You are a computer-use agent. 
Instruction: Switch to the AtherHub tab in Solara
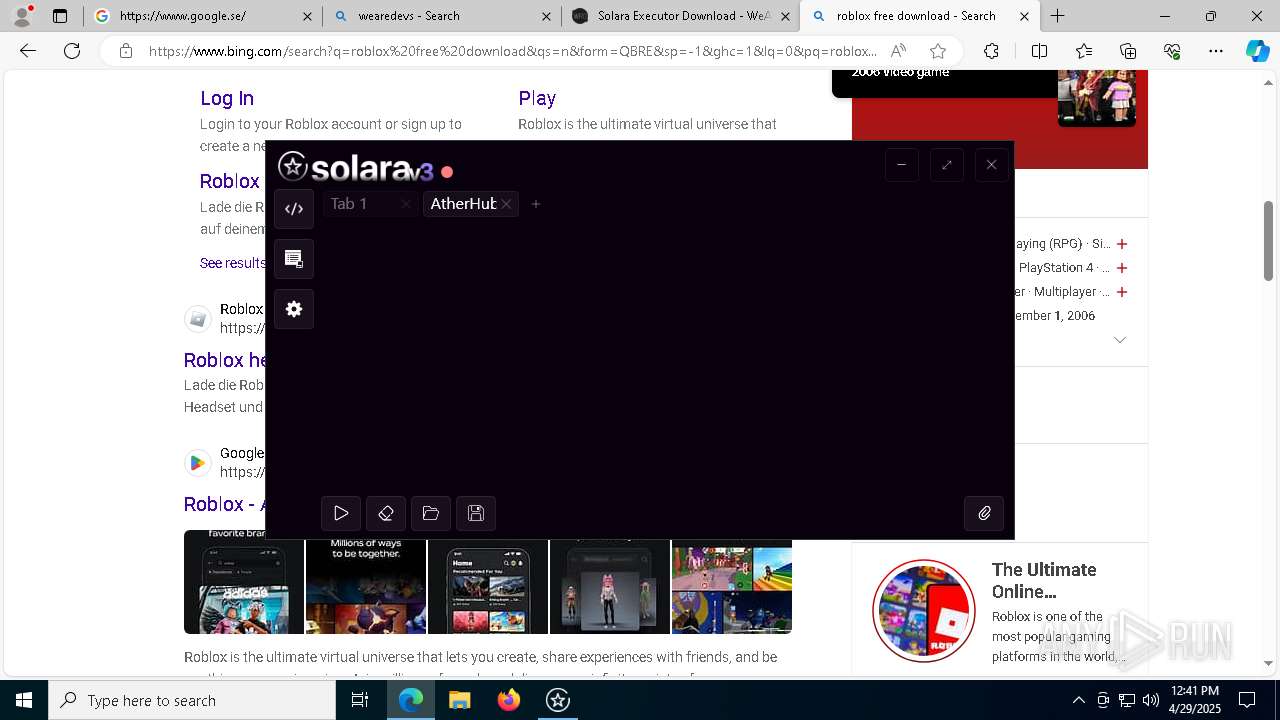click(463, 204)
